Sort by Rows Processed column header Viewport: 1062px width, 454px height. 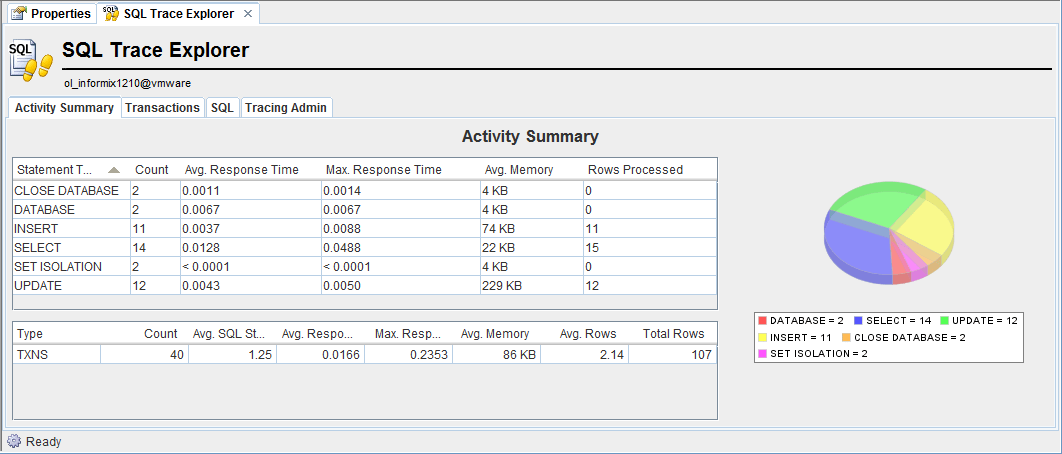click(635, 170)
